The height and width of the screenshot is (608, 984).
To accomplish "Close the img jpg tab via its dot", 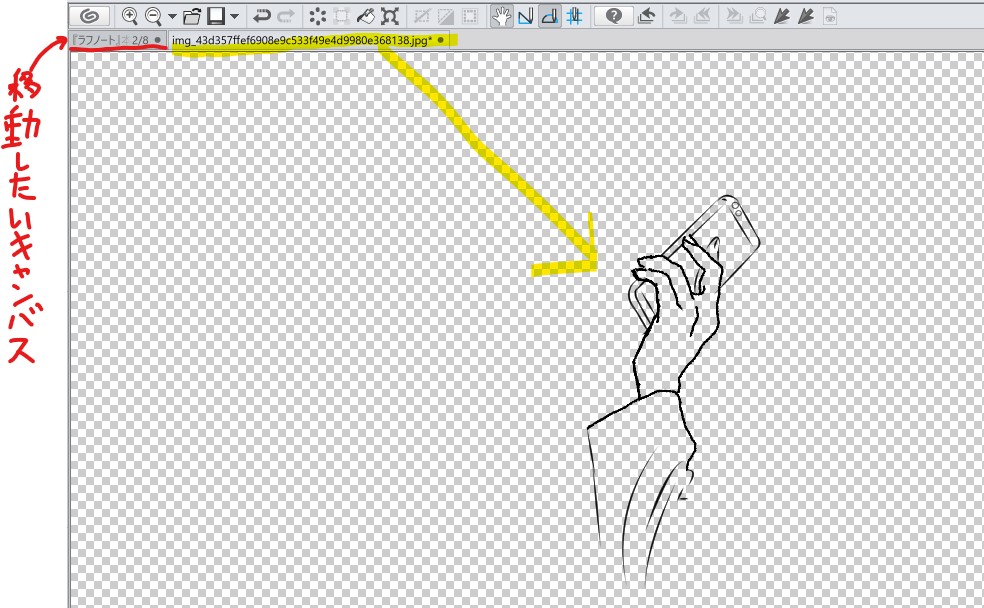I will pyautogui.click(x=441, y=40).
